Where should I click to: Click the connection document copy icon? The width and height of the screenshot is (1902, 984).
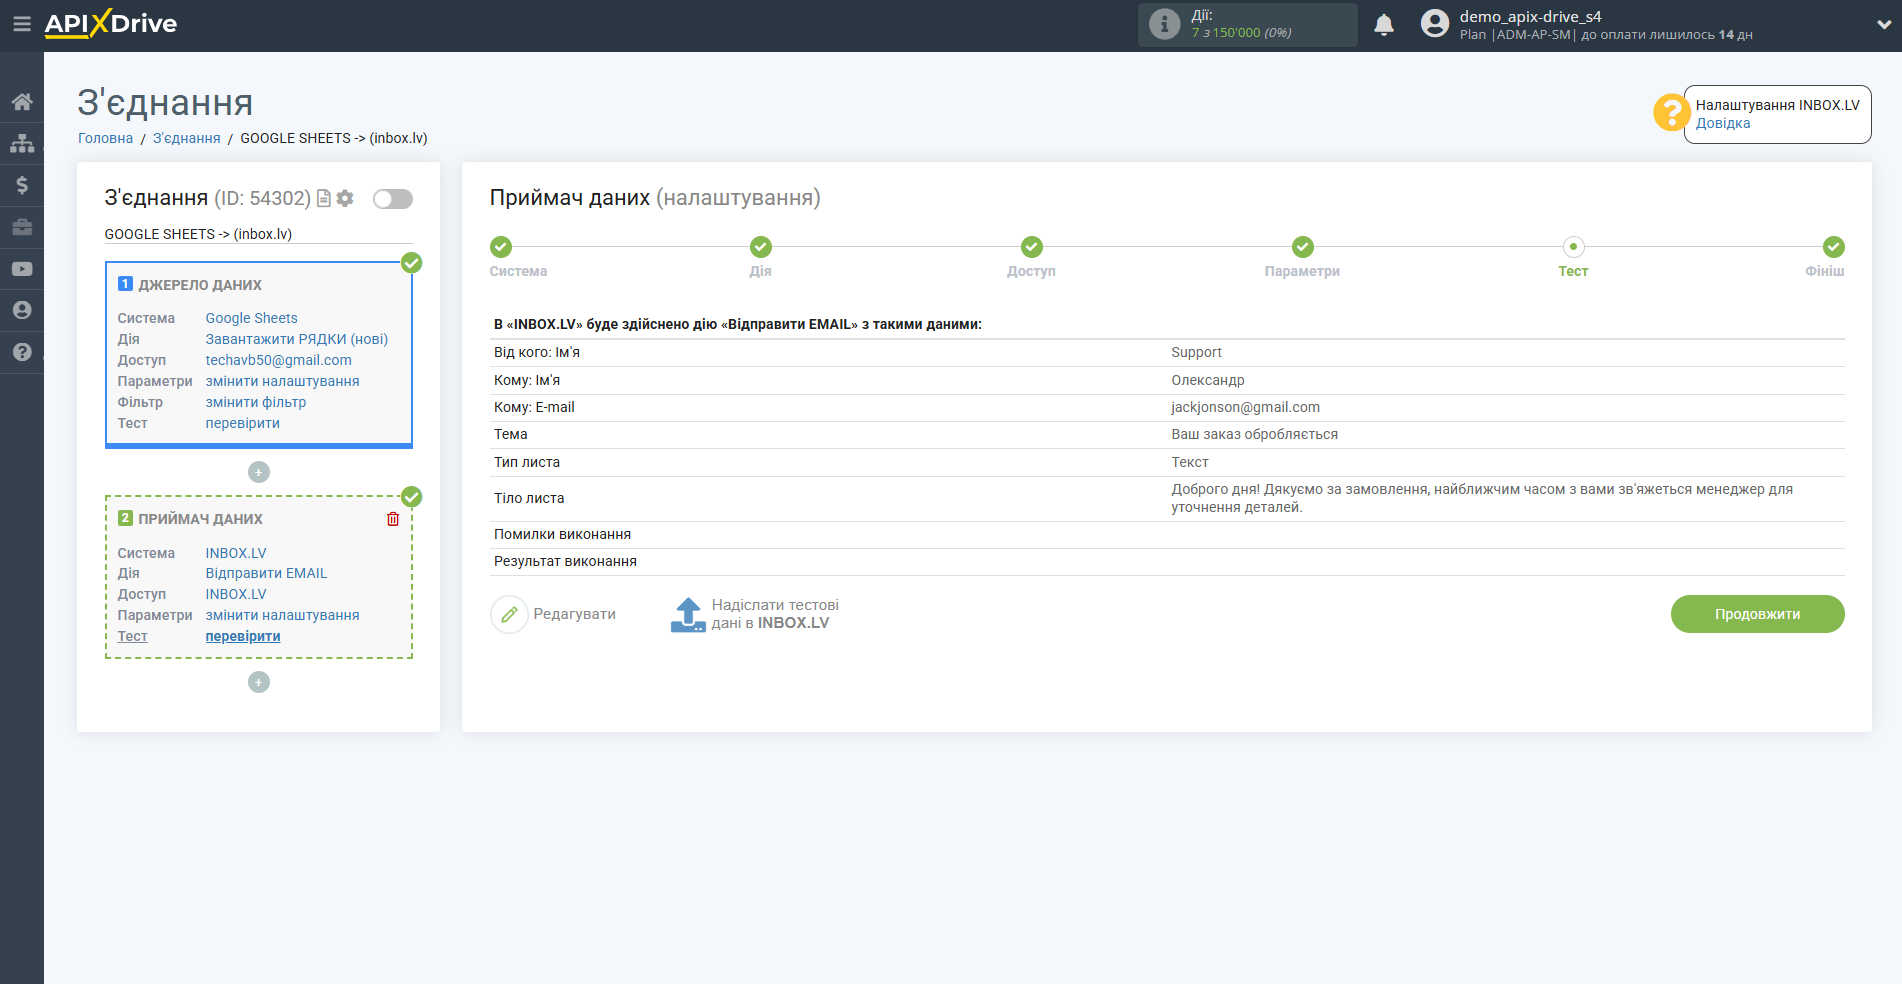tap(324, 199)
